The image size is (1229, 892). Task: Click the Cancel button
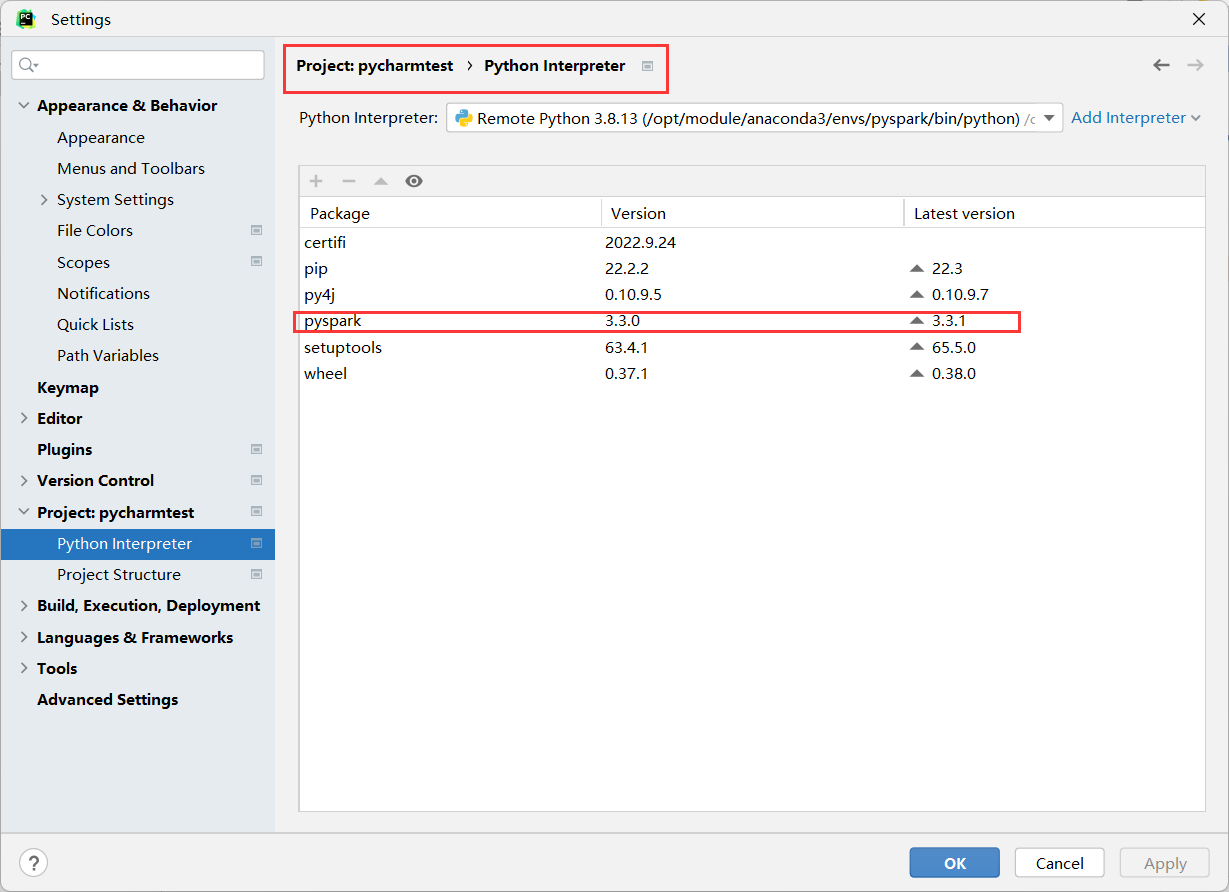pyautogui.click(x=1060, y=863)
